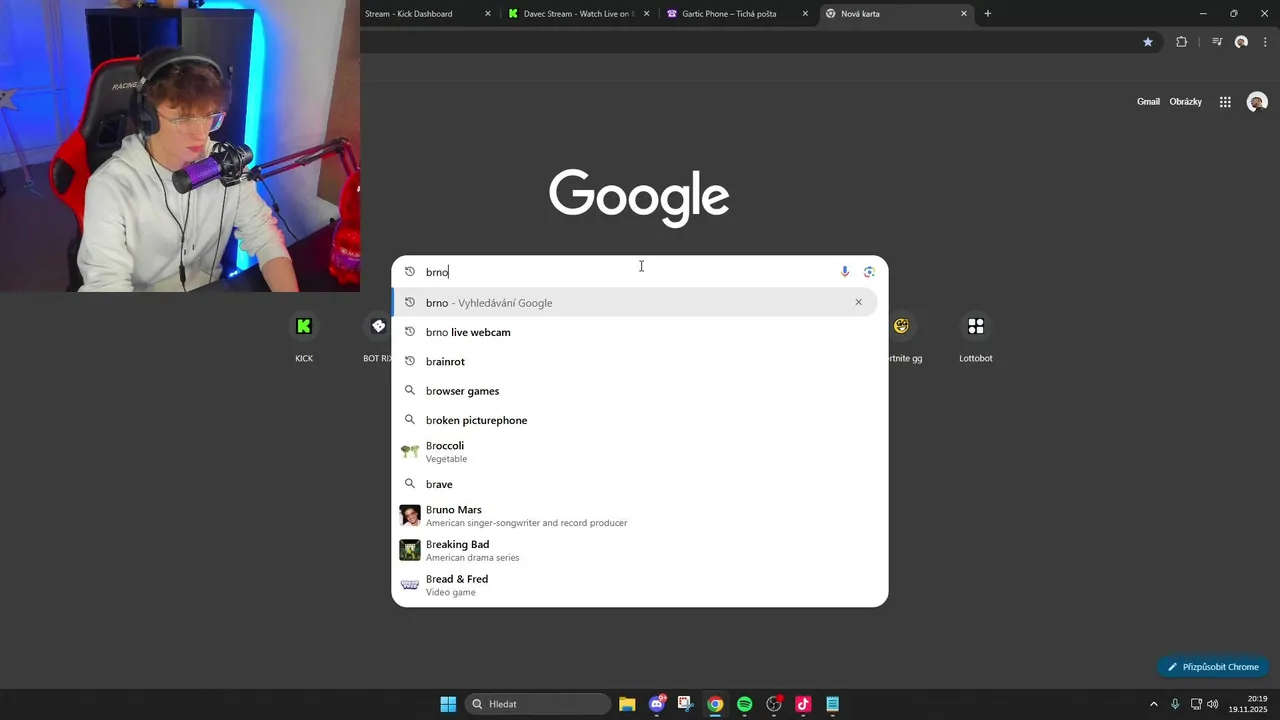Remove the brno suggestion from history
1280x720 pixels.
(x=858, y=302)
